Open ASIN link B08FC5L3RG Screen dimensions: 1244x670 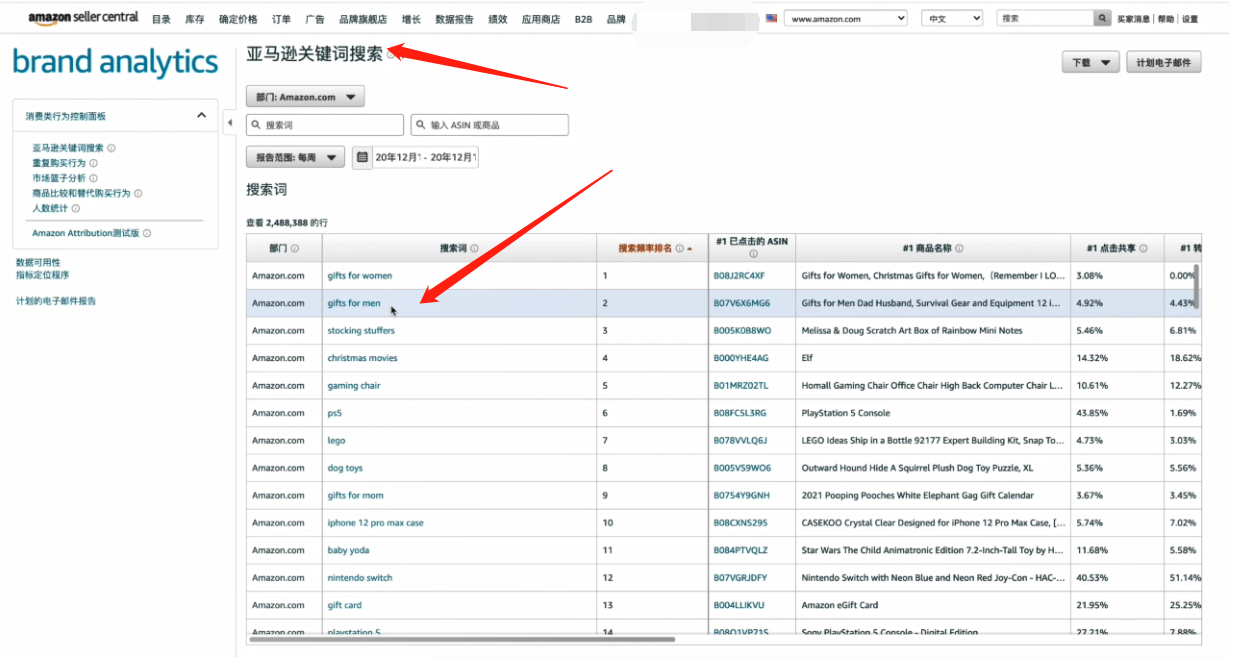[x=740, y=413]
